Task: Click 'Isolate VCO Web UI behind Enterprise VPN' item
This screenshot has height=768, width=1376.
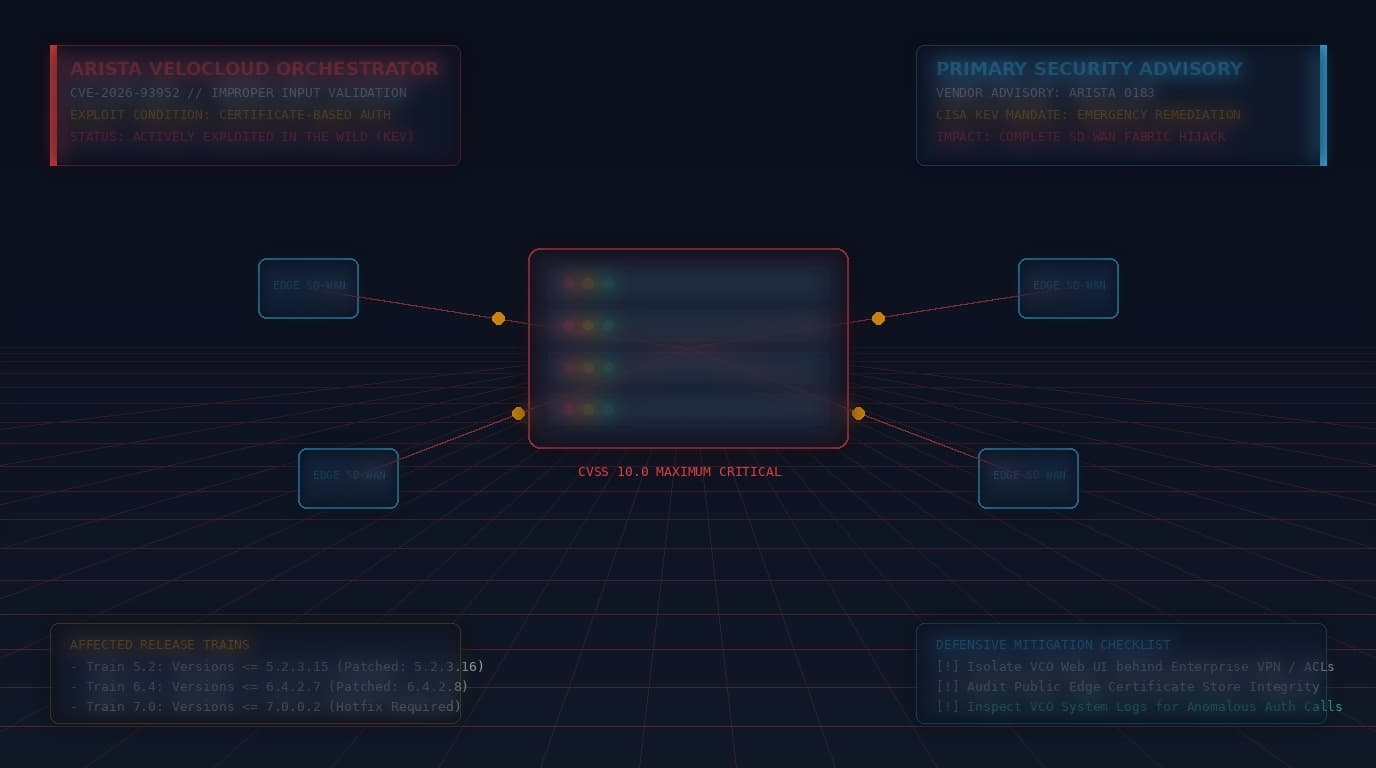Action: [x=1135, y=667]
